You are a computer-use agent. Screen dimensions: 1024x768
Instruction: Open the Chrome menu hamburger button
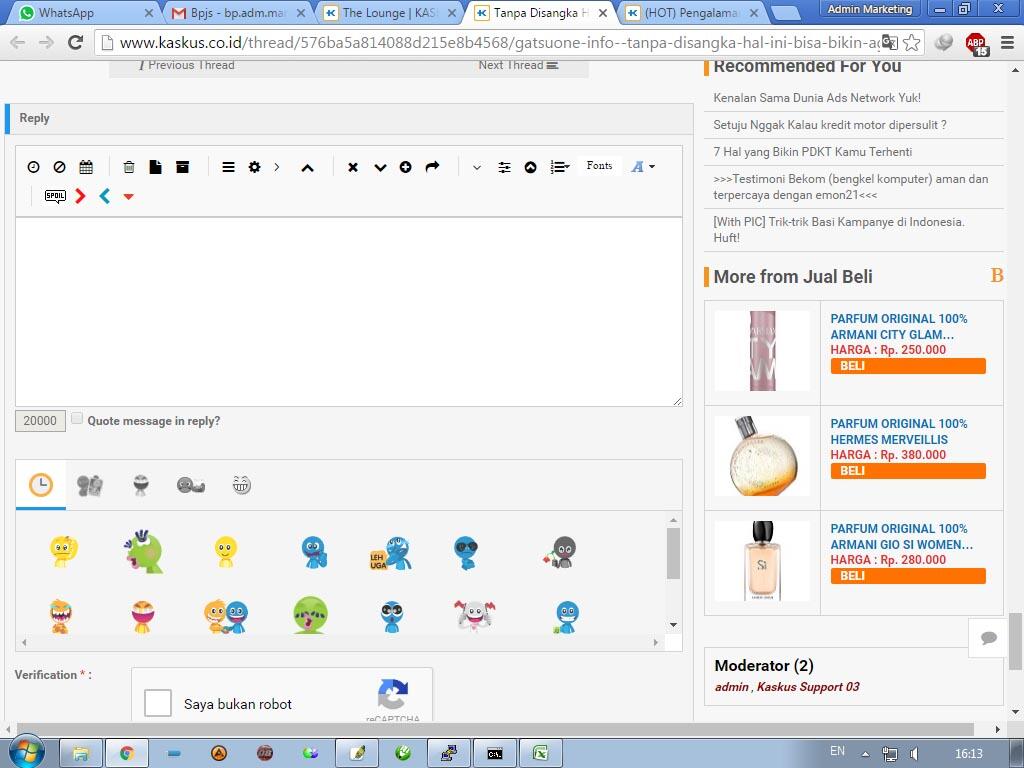(x=1008, y=43)
